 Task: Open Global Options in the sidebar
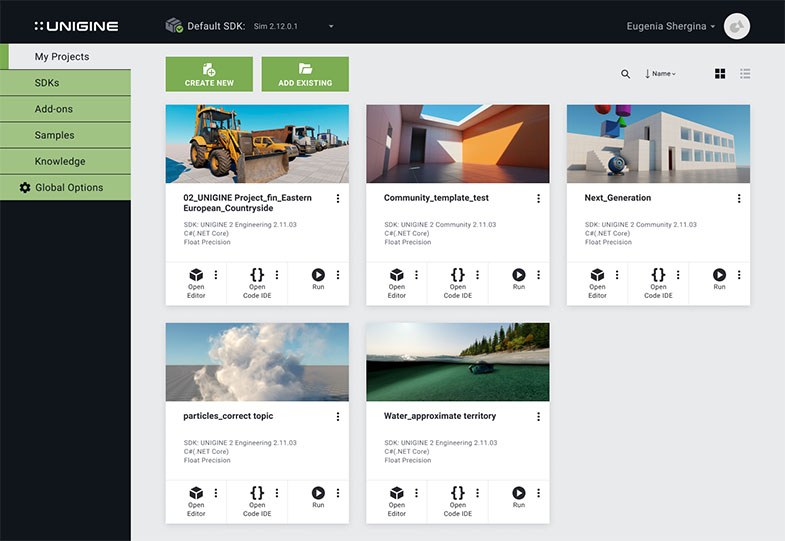(65, 187)
